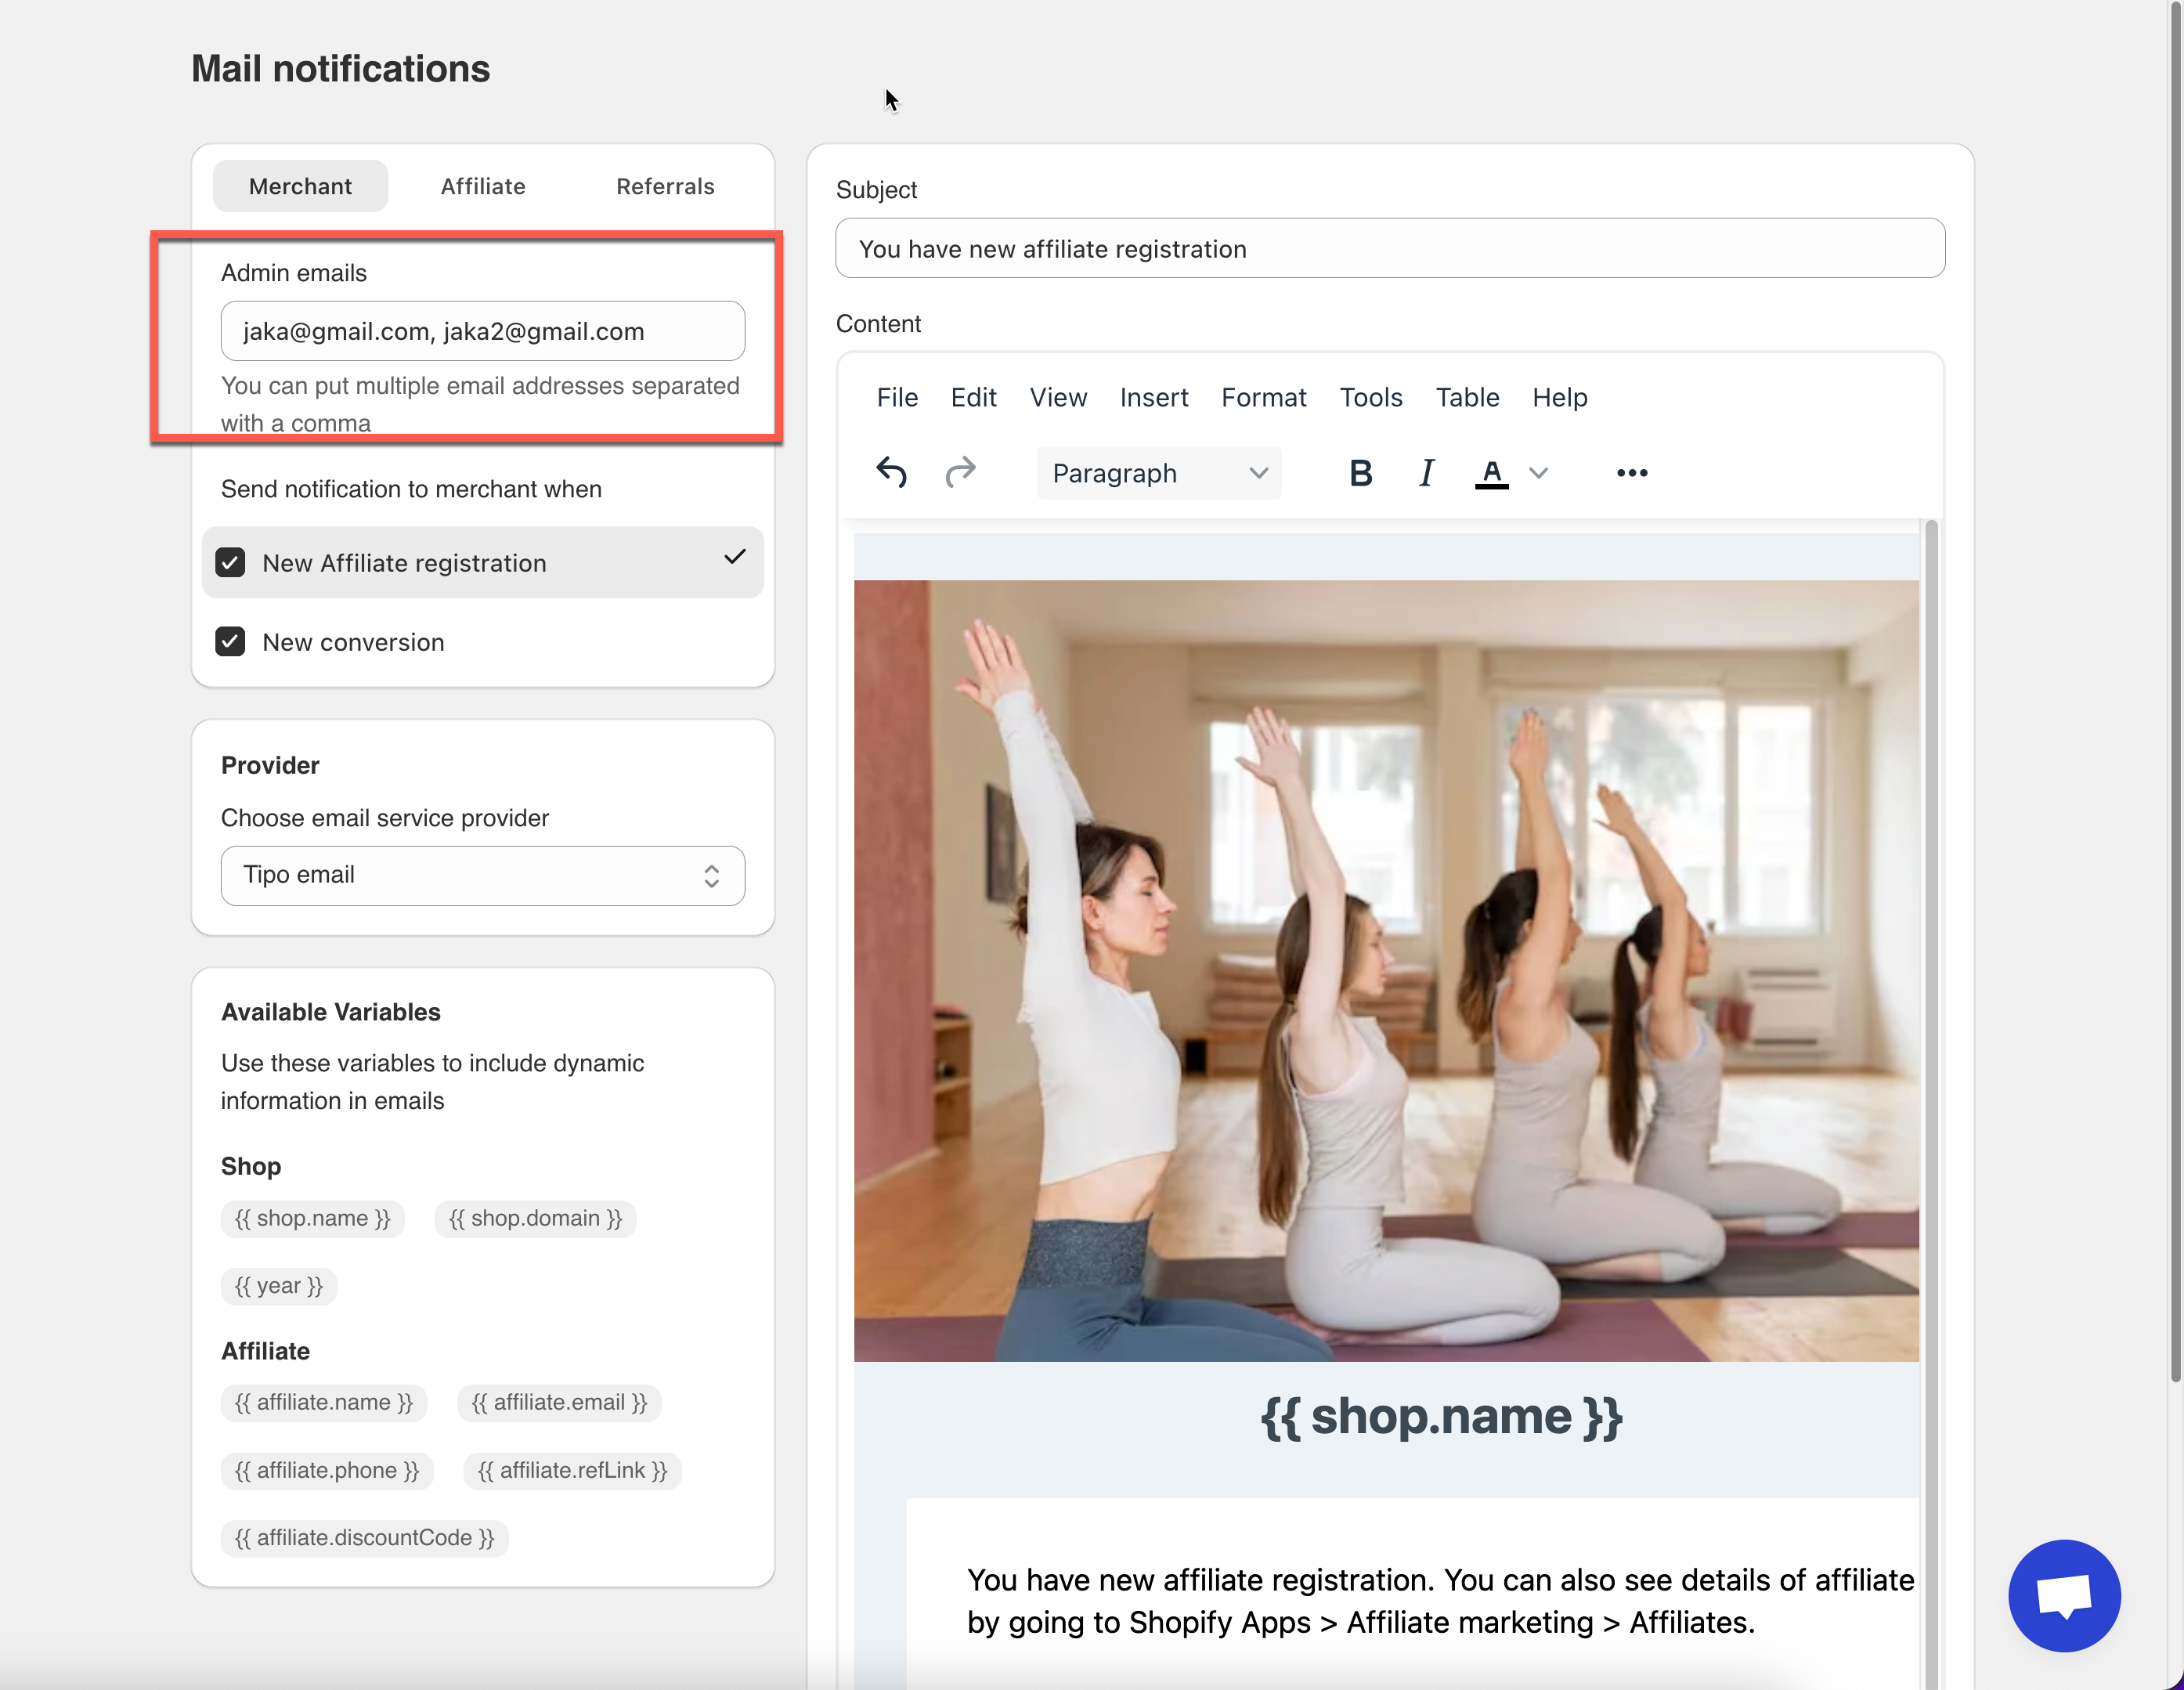Click the Admin emails input field

tap(482, 331)
